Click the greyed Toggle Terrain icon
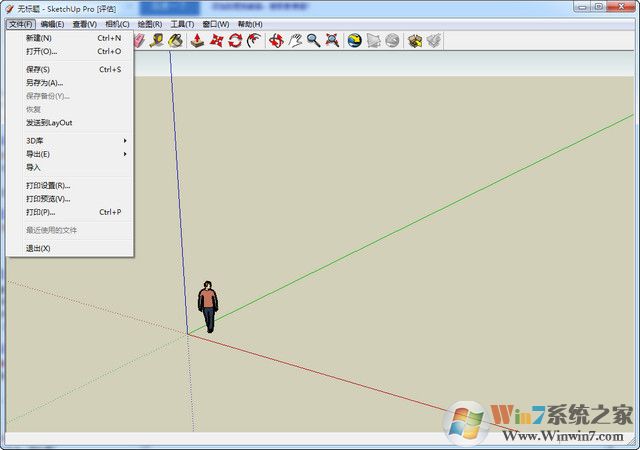The height and width of the screenshot is (450, 640). [373, 40]
